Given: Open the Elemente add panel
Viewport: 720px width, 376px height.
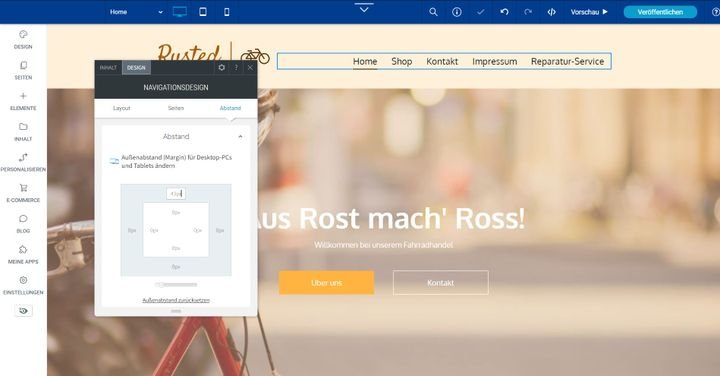Looking at the screenshot, I should tap(23, 101).
